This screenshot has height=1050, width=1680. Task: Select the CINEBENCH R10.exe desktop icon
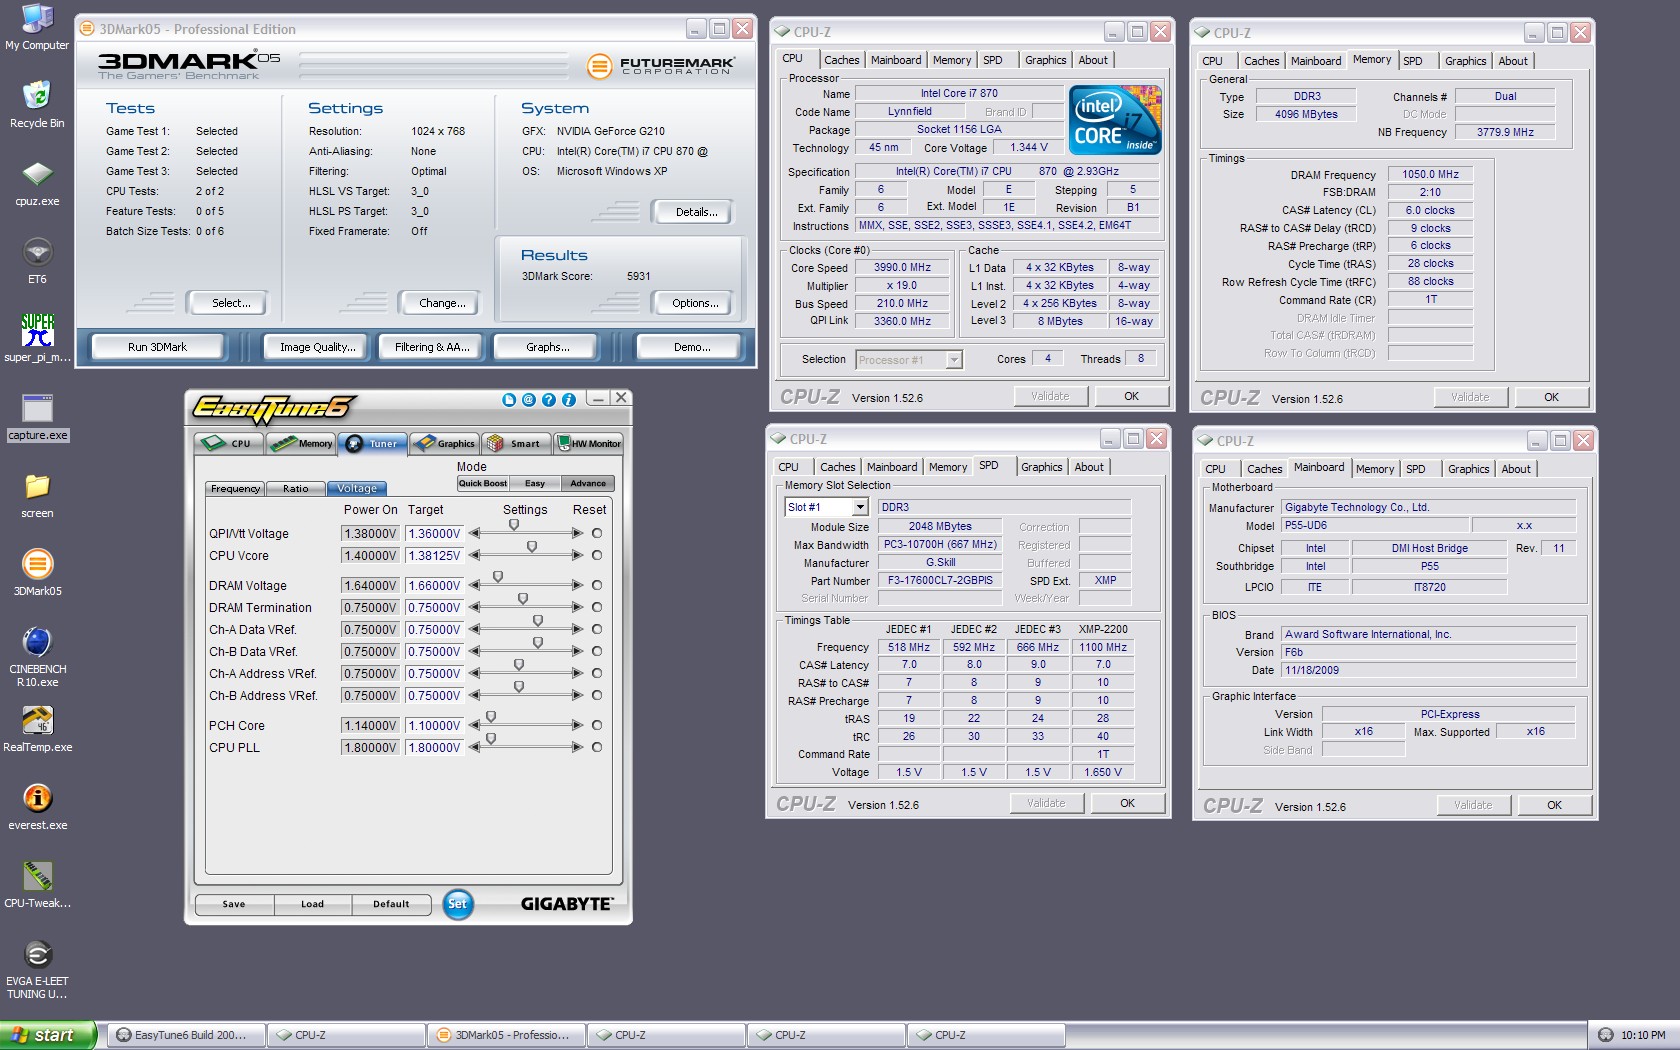point(37,657)
